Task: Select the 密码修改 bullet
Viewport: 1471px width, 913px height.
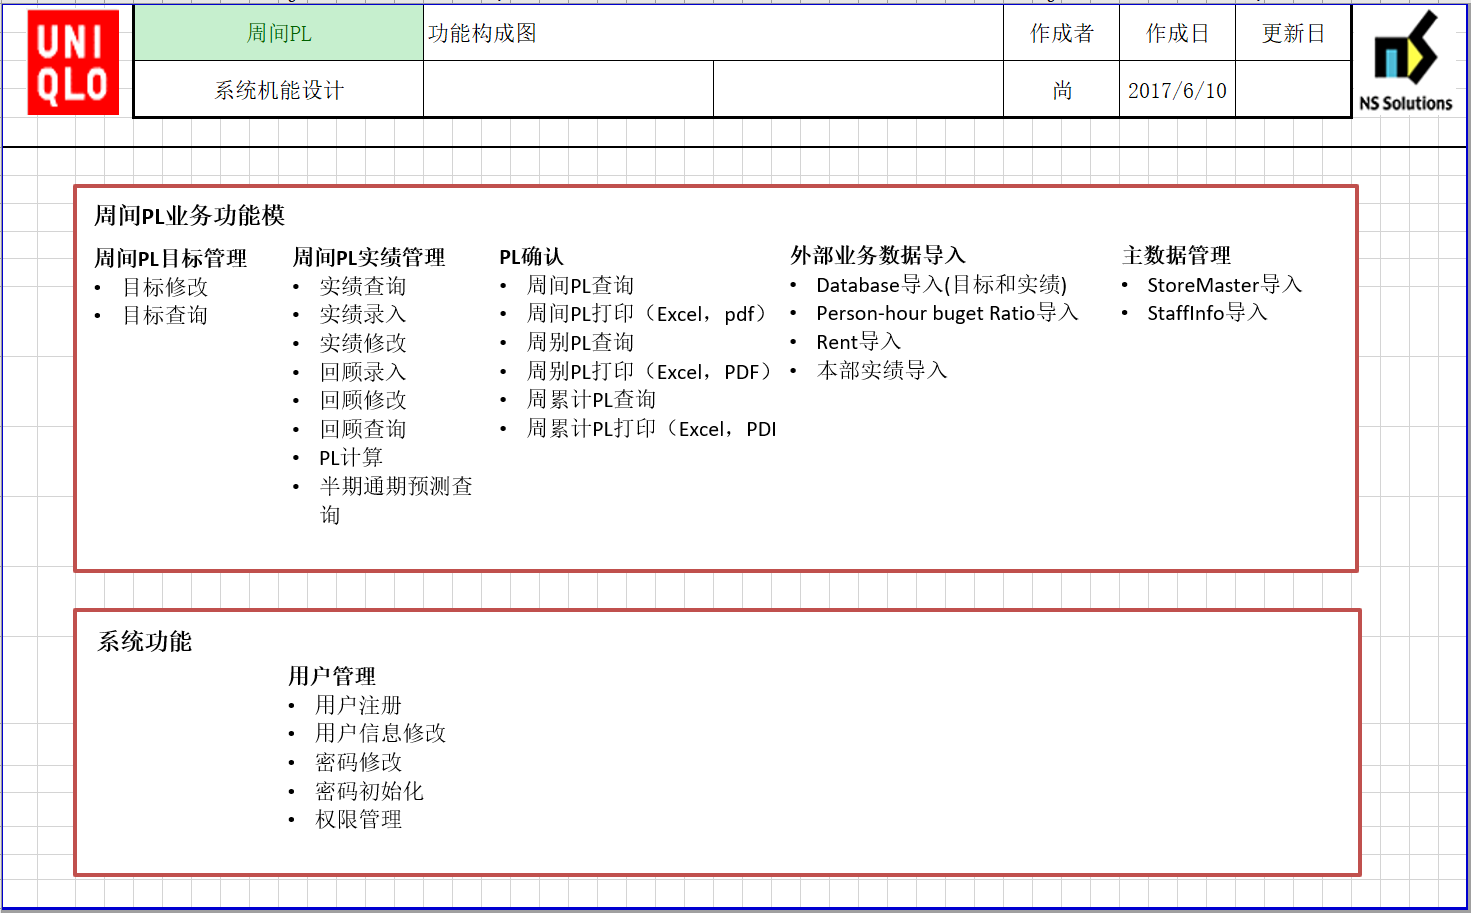Action: (358, 762)
